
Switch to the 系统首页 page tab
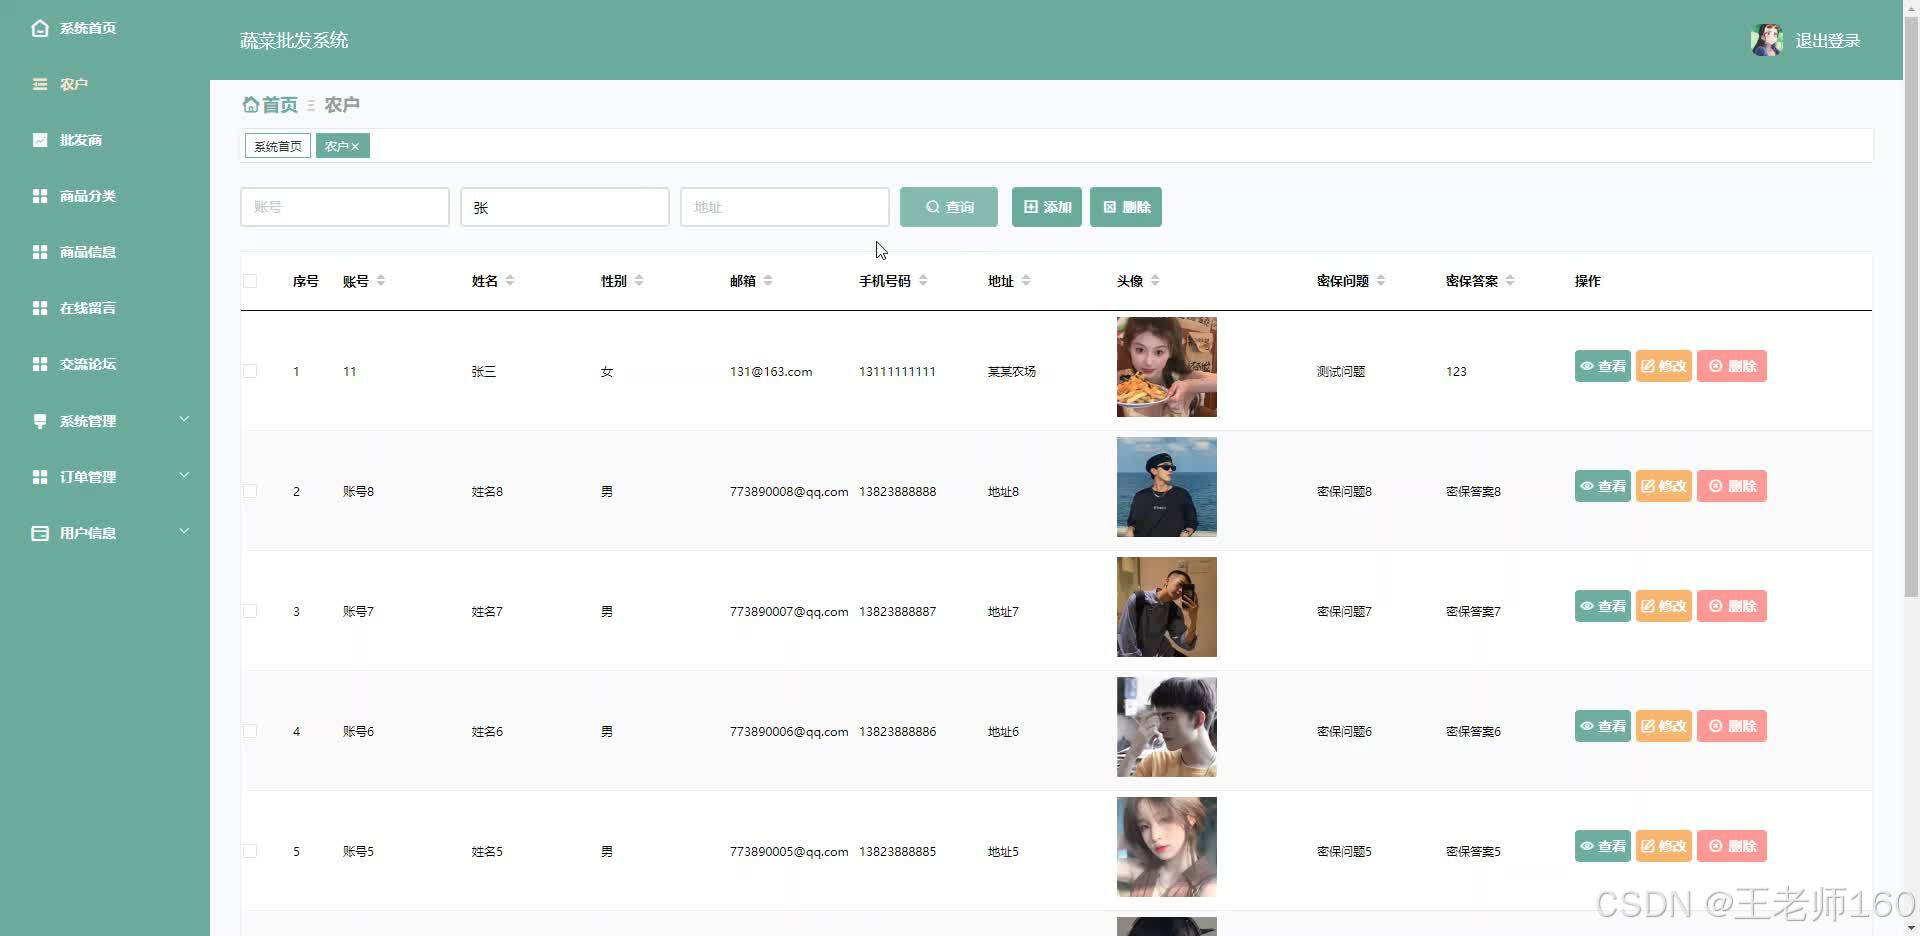tap(278, 147)
